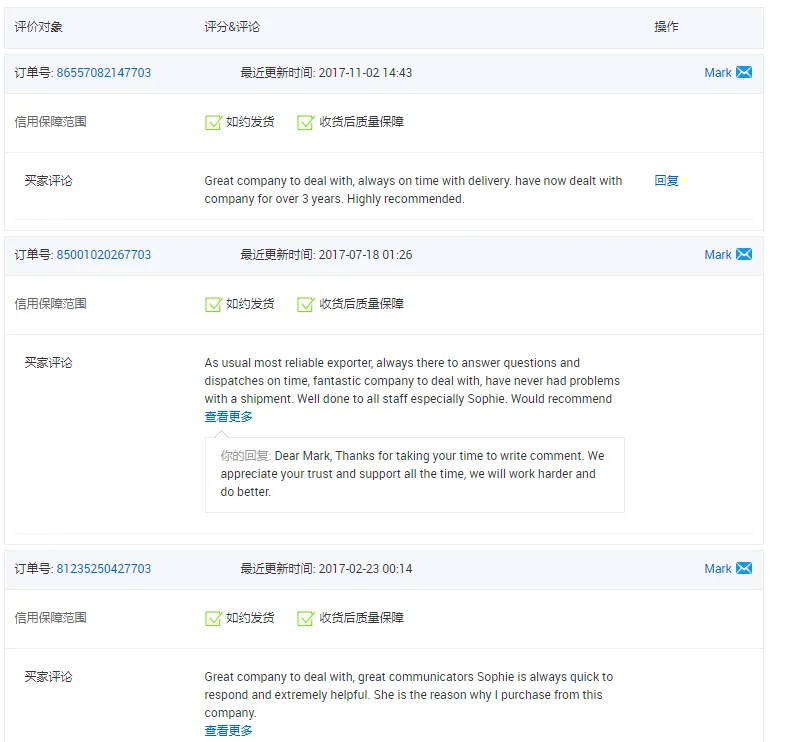This screenshot has width=792, height=742.
Task: Open buyer Mark's name on order 81235250427703
Action: (717, 569)
